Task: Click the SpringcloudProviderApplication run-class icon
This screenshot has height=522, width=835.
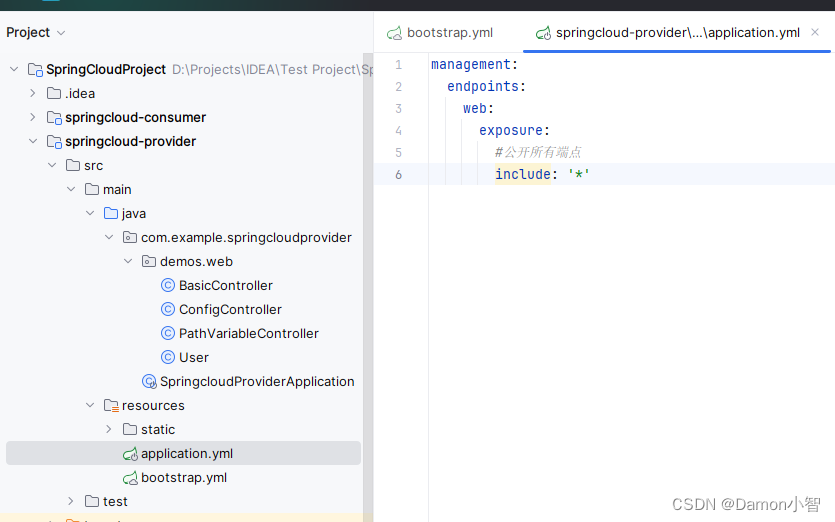Action: tap(149, 381)
